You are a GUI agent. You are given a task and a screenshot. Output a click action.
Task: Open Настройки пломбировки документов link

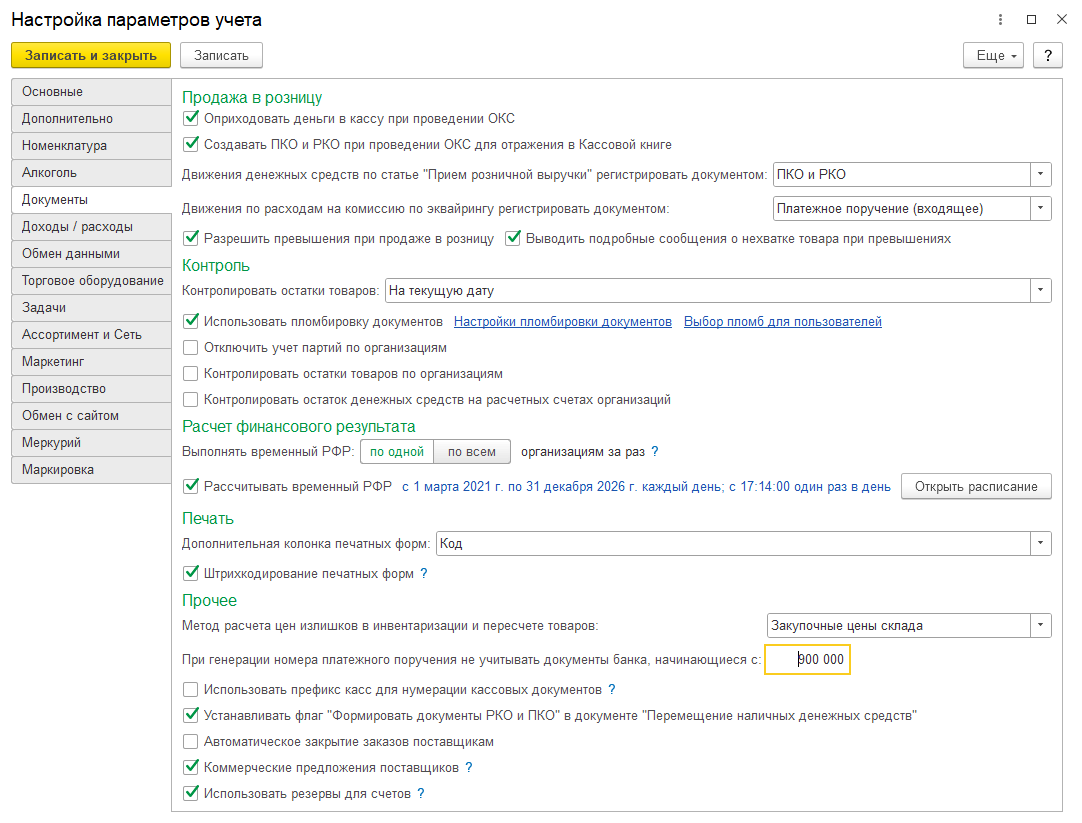point(562,321)
